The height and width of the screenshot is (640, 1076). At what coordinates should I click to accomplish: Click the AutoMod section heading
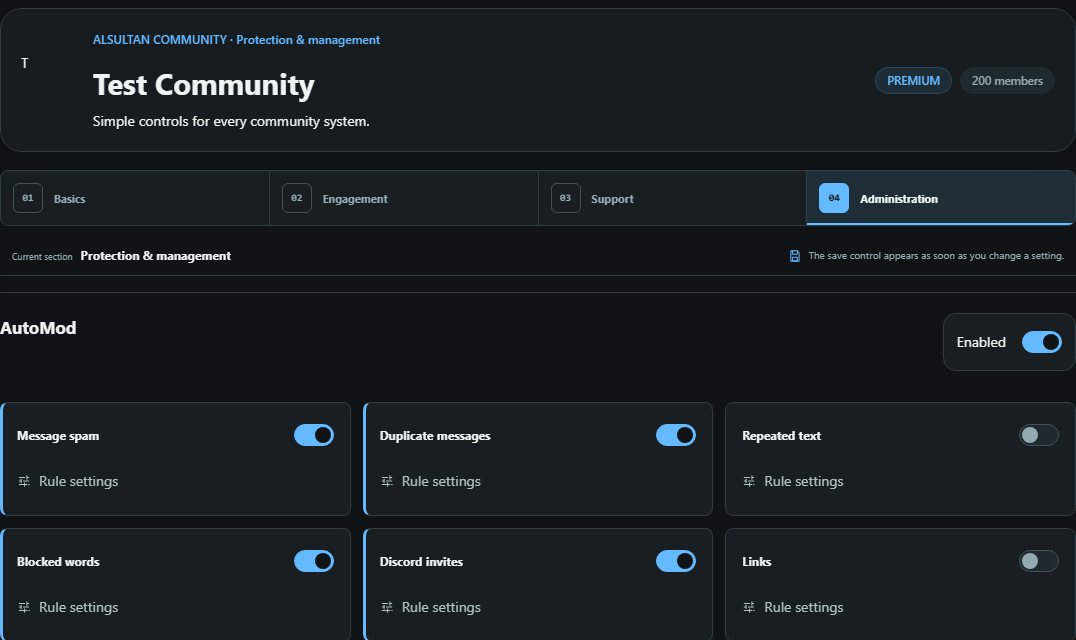[x=38, y=328]
